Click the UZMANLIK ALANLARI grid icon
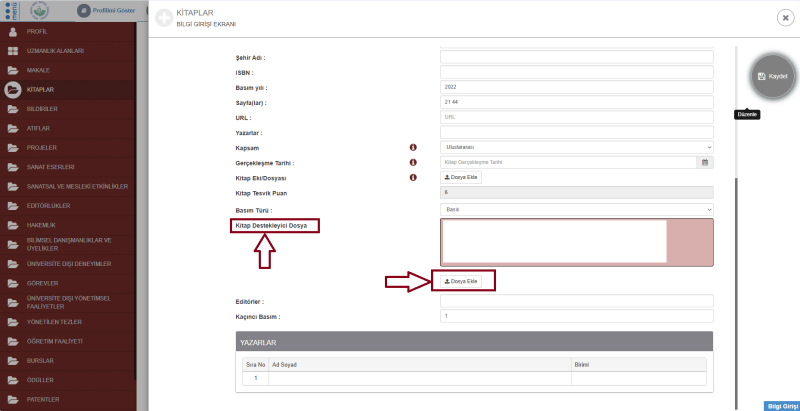The height and width of the screenshot is (411, 800). [13, 51]
